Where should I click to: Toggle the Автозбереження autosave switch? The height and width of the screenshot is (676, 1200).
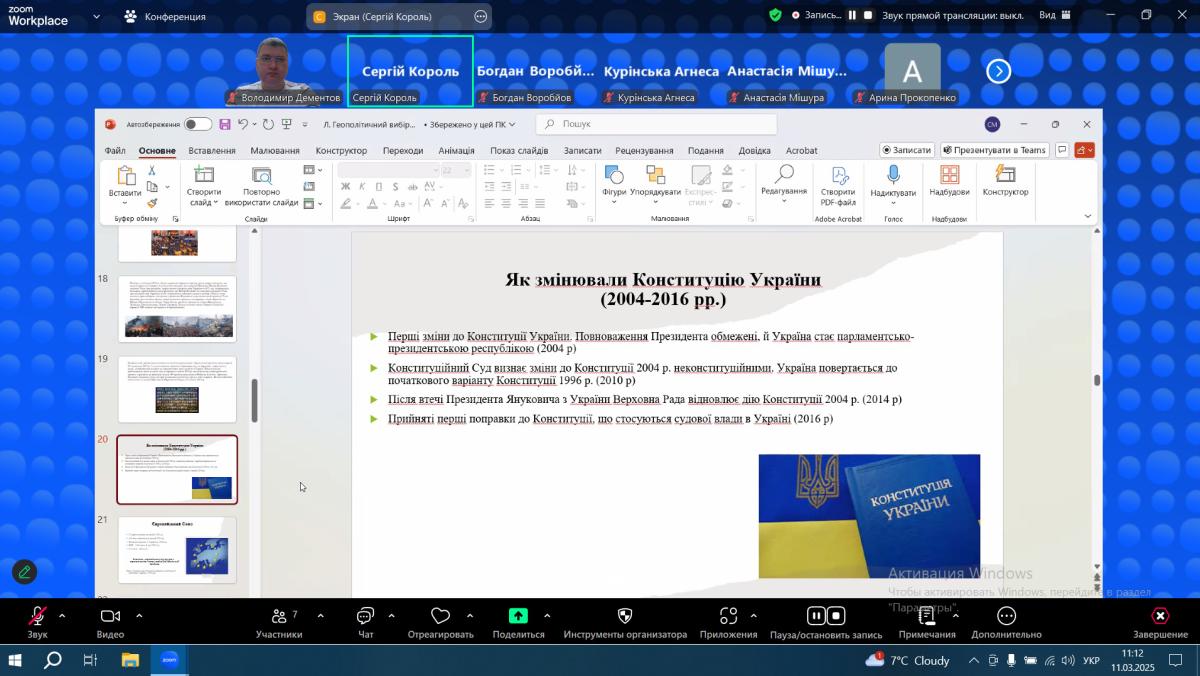tap(197, 124)
